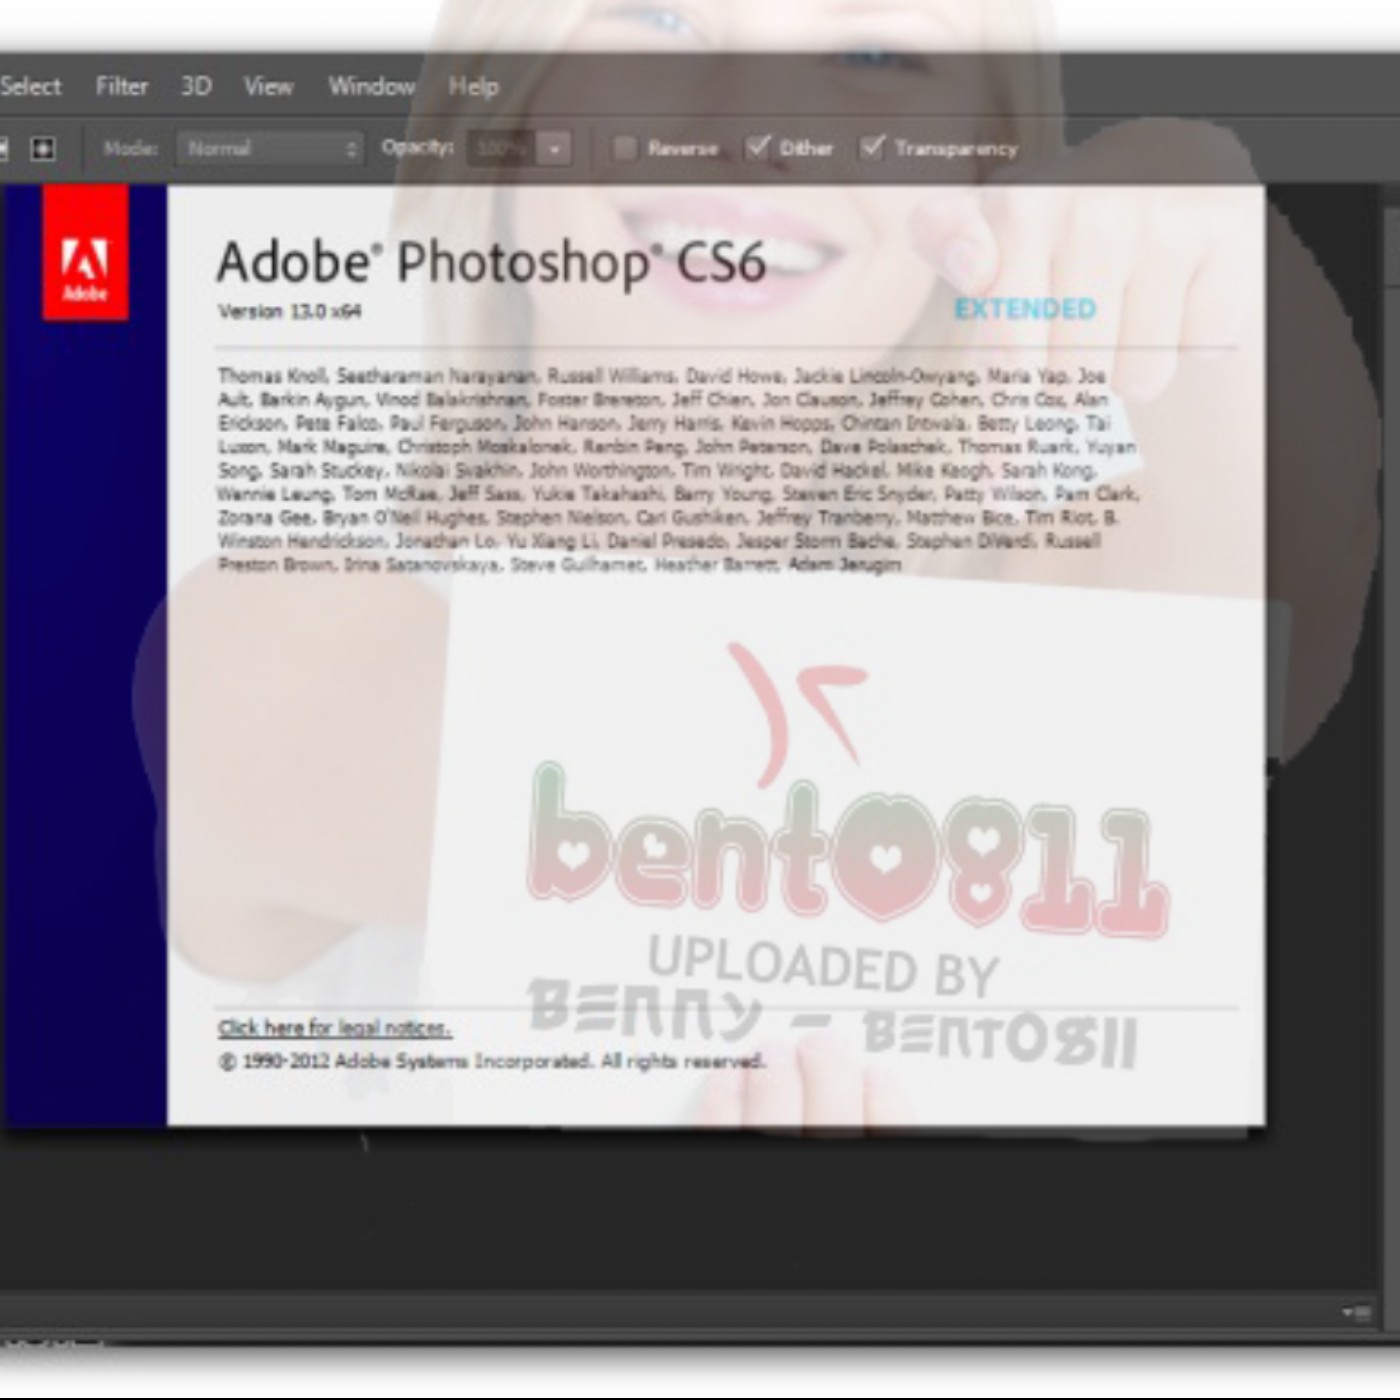
Task: Open the Filter menu
Action: (122, 87)
